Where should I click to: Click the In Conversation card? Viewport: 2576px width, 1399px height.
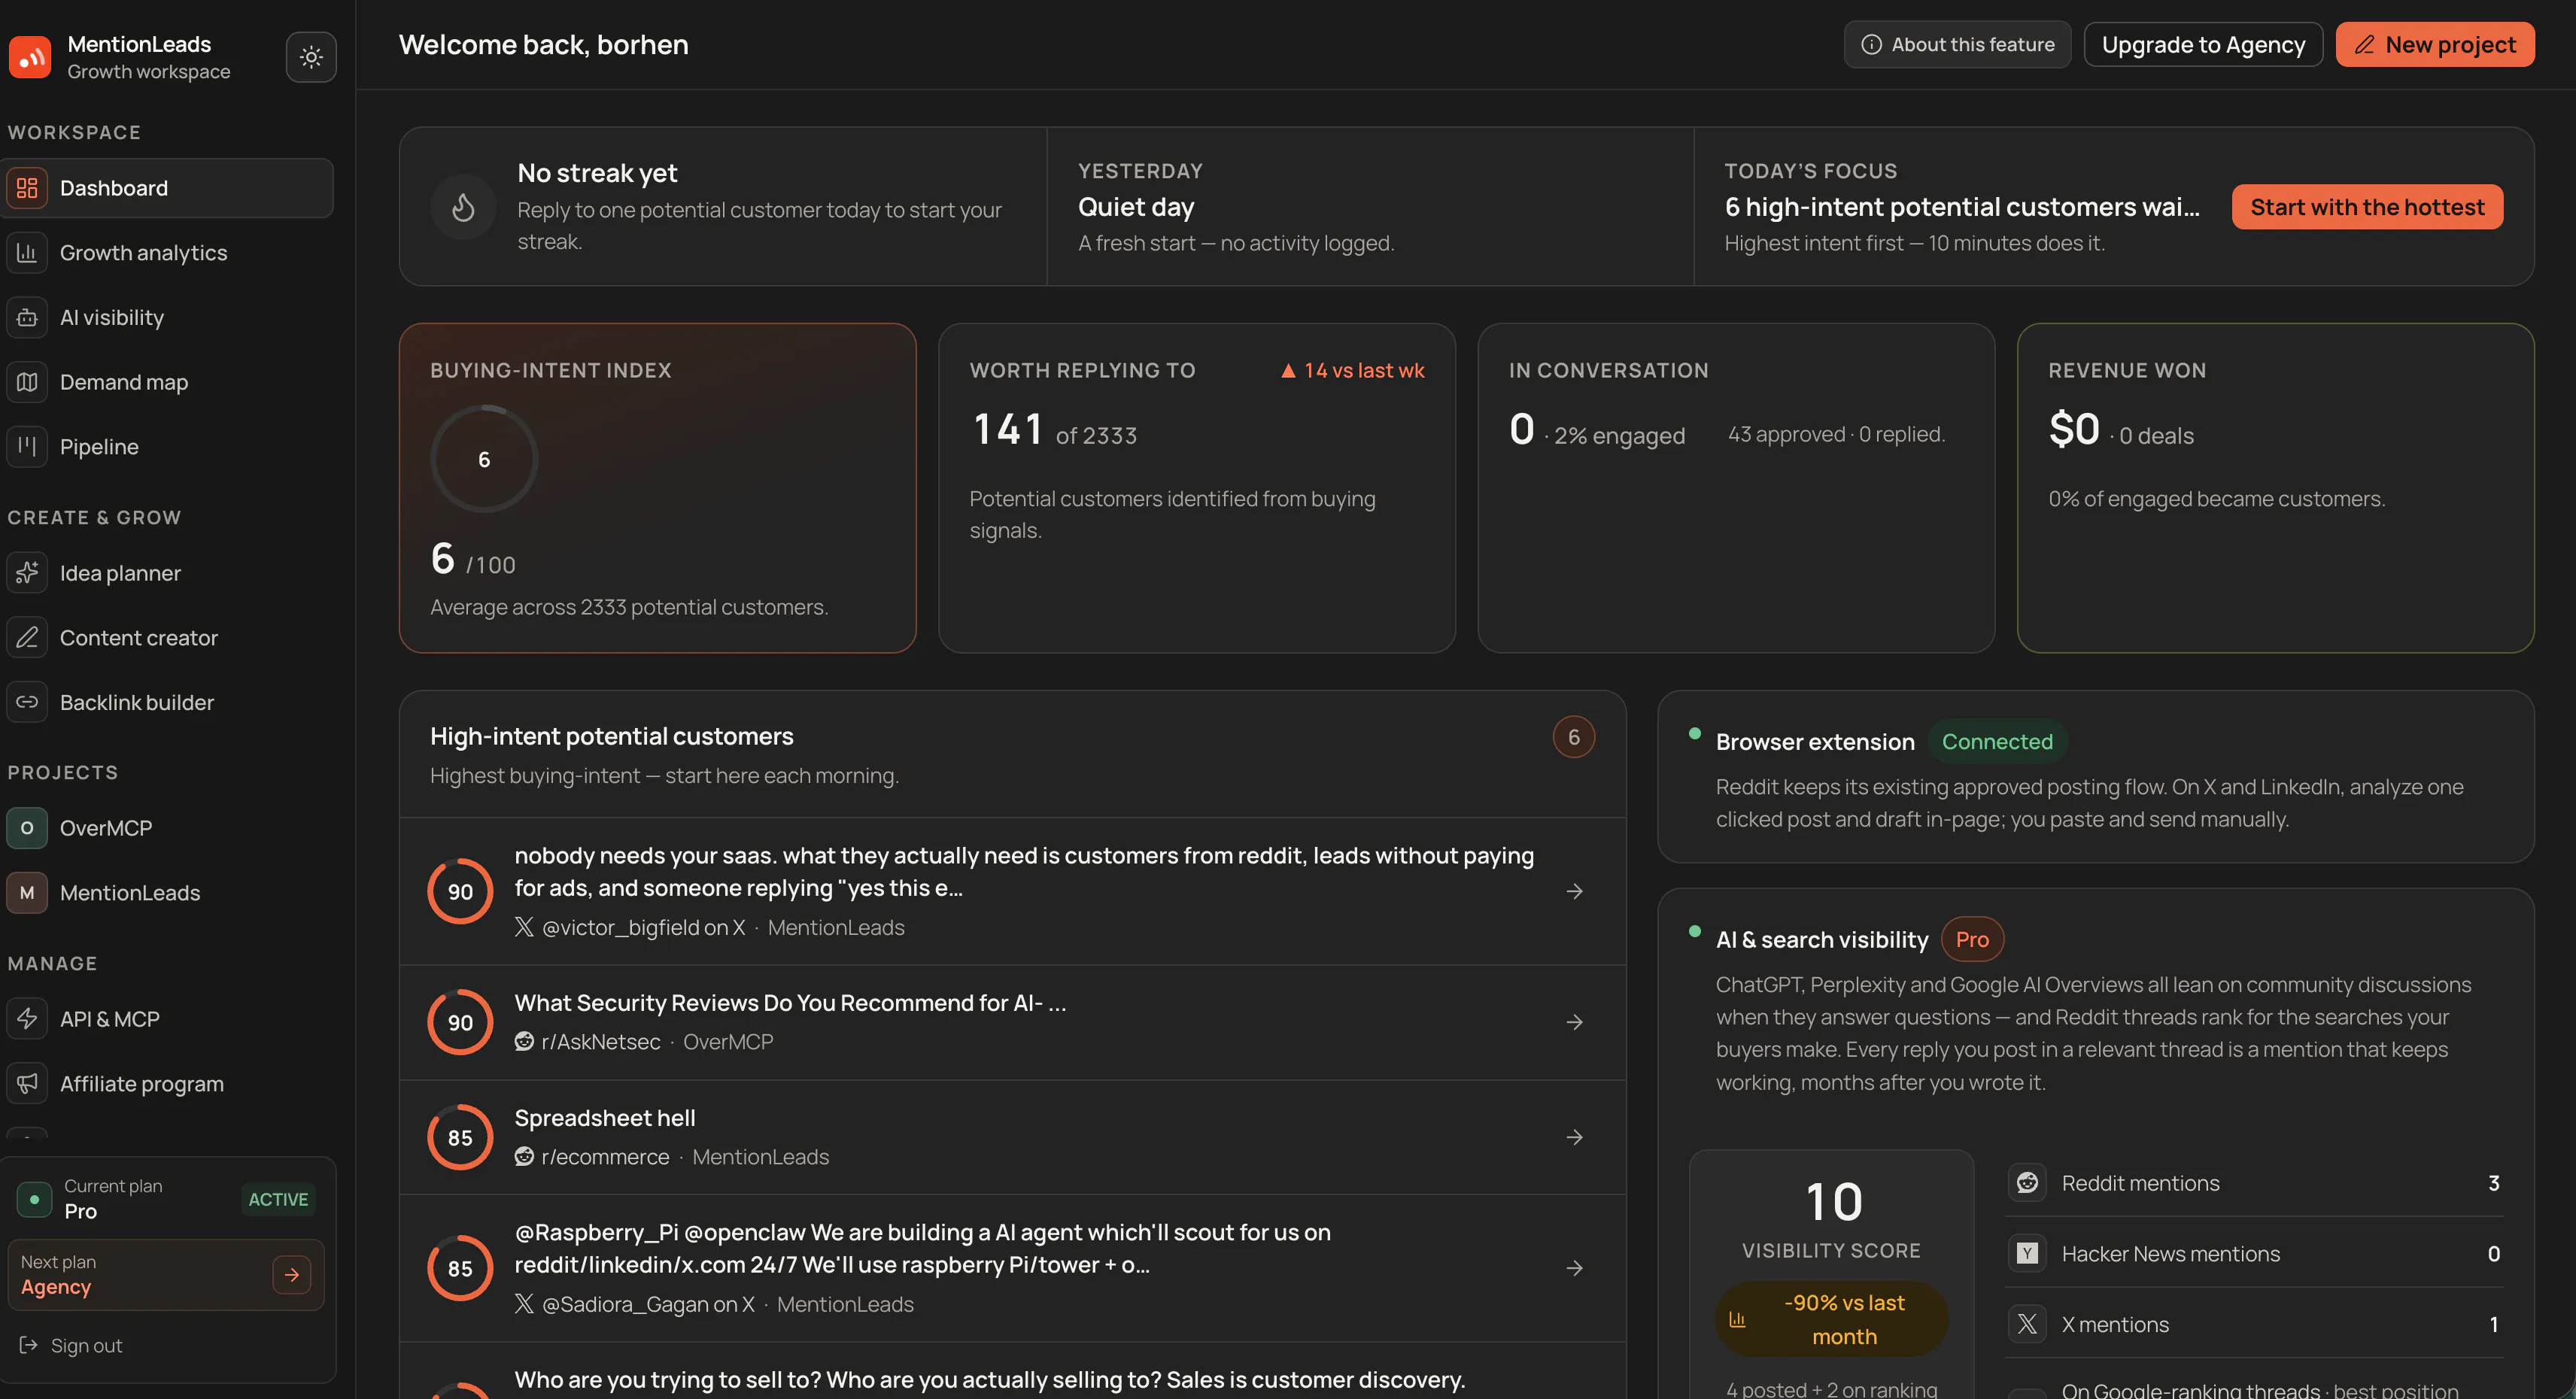point(1736,488)
